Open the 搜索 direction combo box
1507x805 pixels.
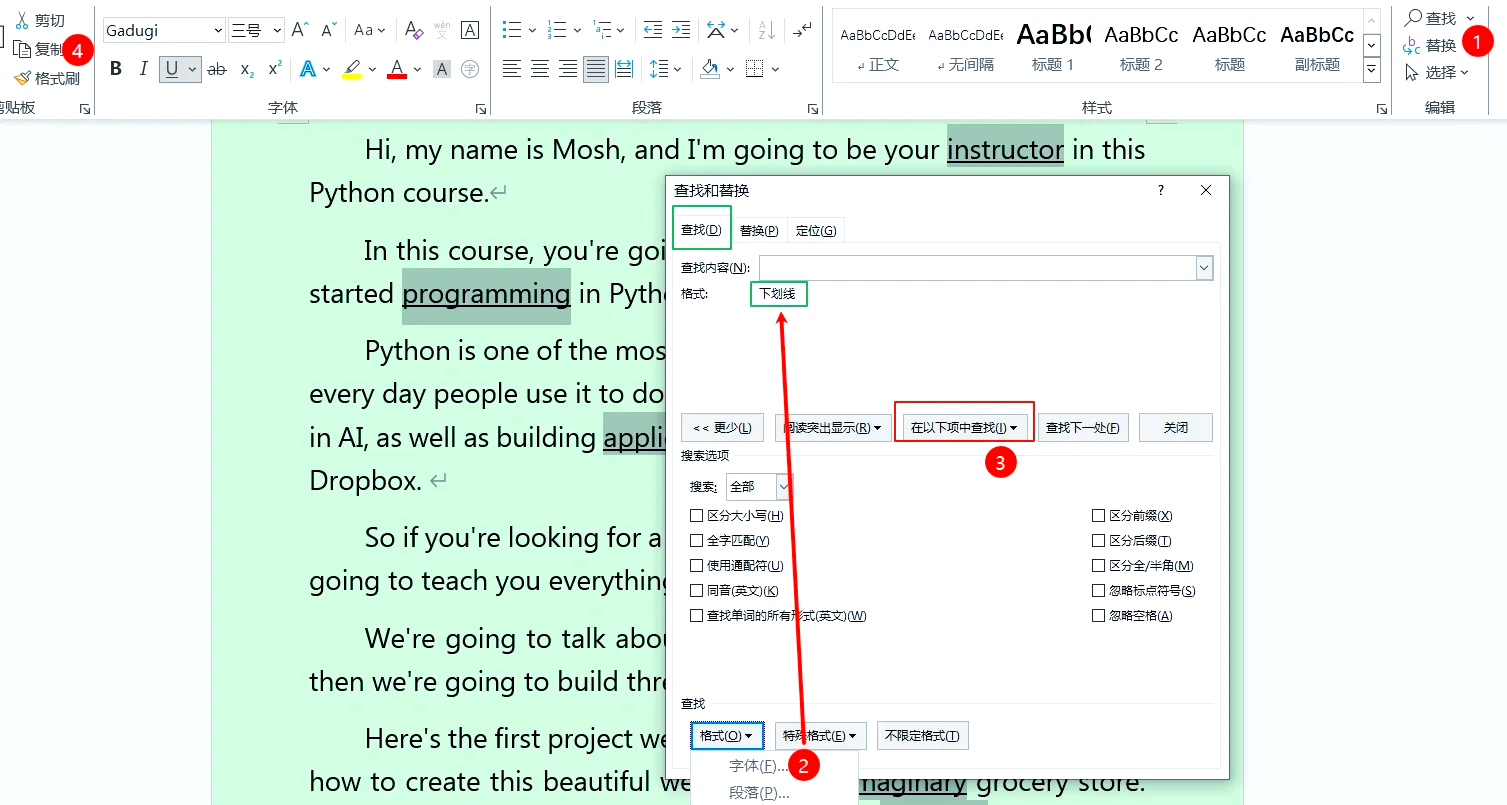(783, 487)
